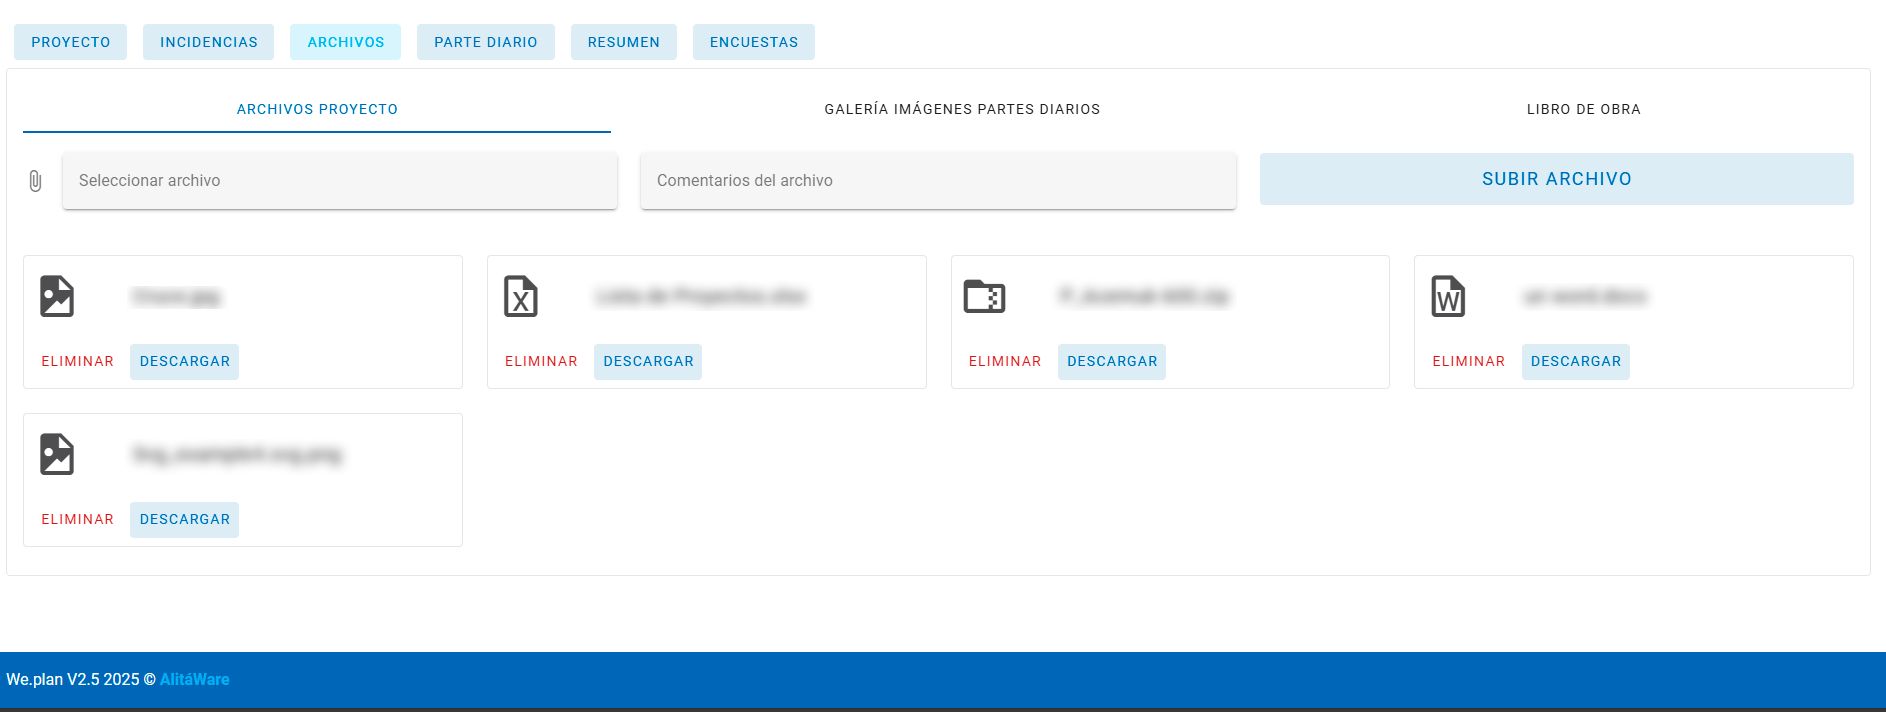This screenshot has width=1886, height=712.
Task: Click the paperclip attachment icon
Action: coord(35,181)
